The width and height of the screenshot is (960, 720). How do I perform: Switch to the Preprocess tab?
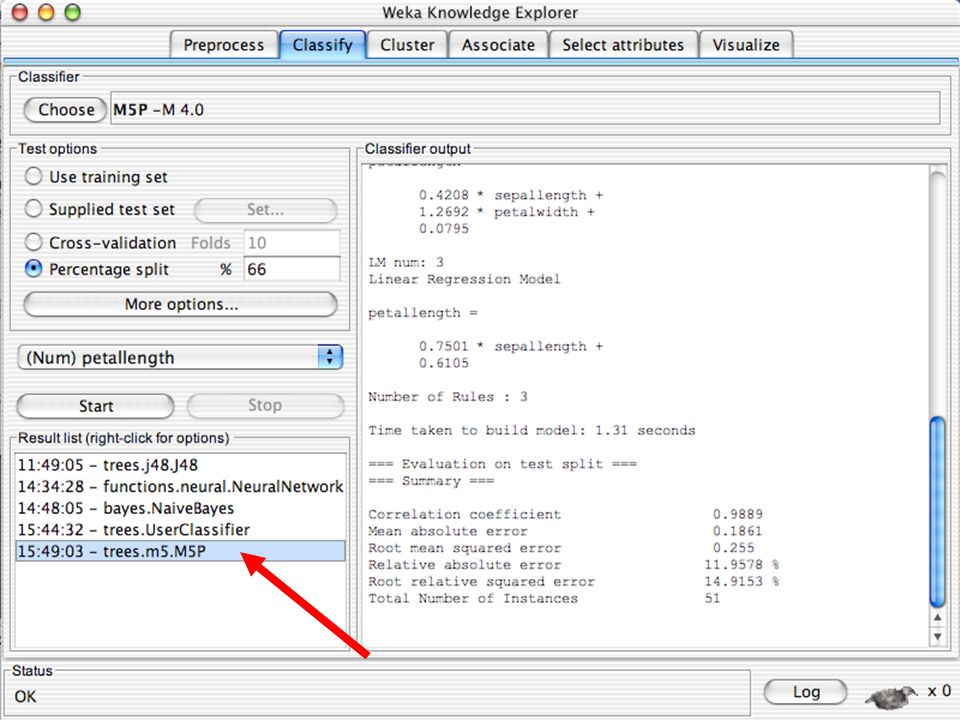pyautogui.click(x=223, y=45)
